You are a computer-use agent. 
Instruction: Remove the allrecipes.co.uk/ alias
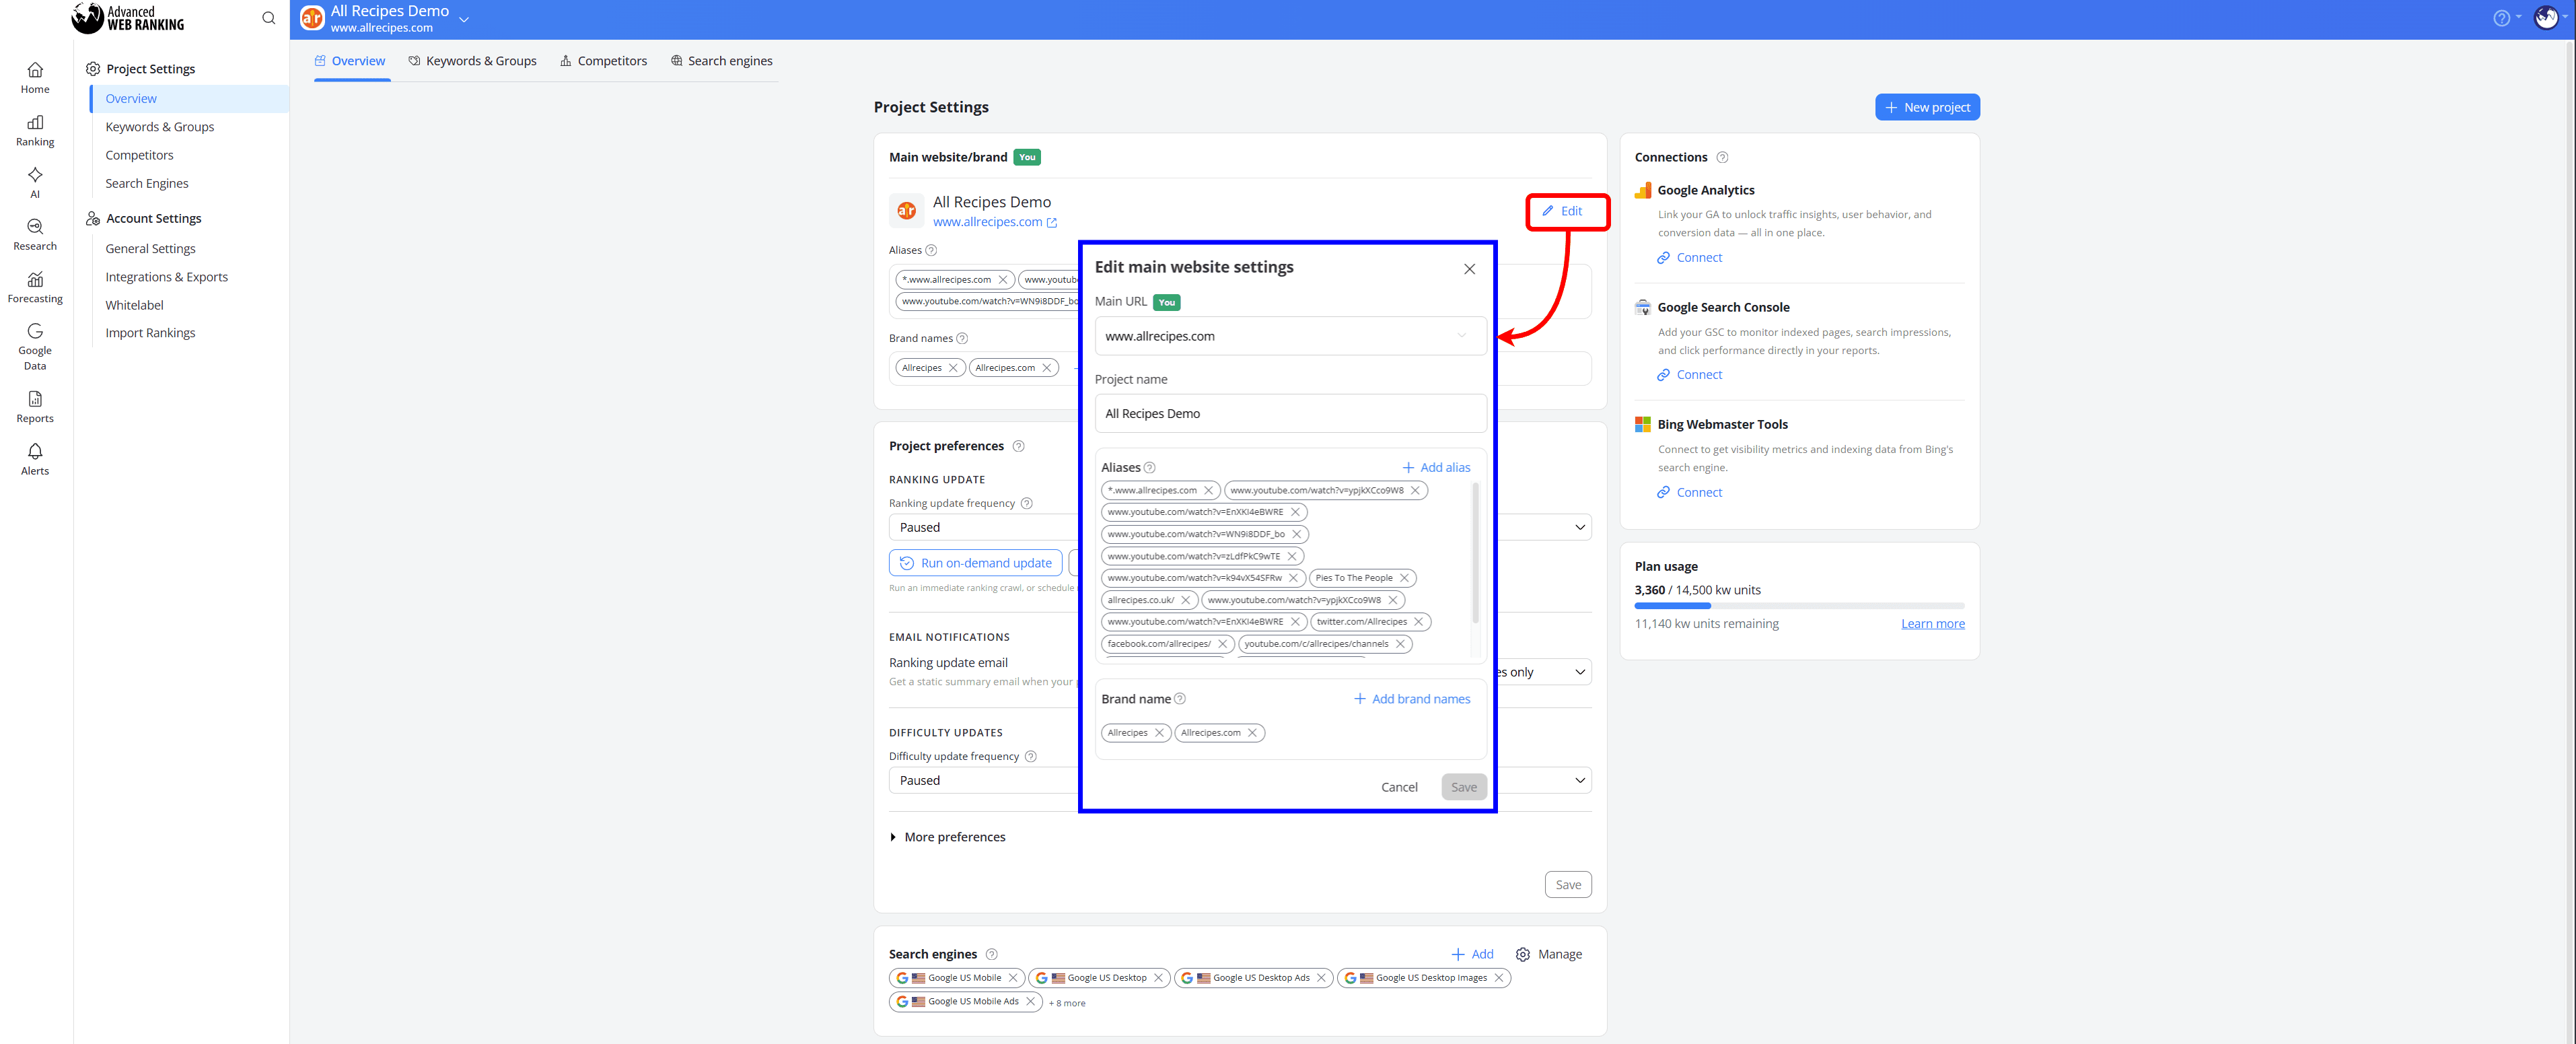coord(1186,600)
